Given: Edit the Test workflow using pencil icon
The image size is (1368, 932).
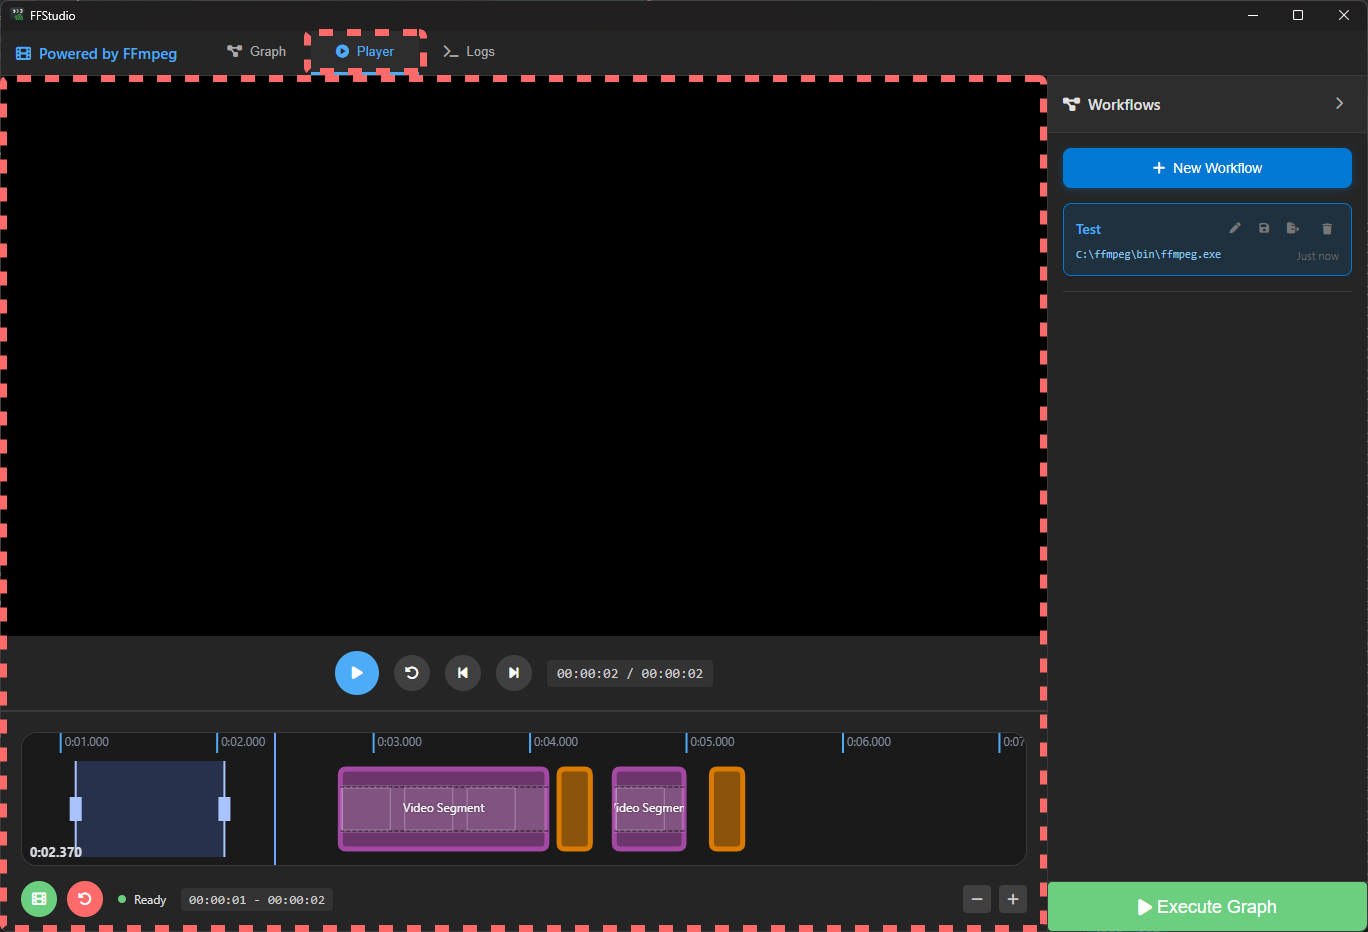Looking at the screenshot, I should pyautogui.click(x=1235, y=228).
